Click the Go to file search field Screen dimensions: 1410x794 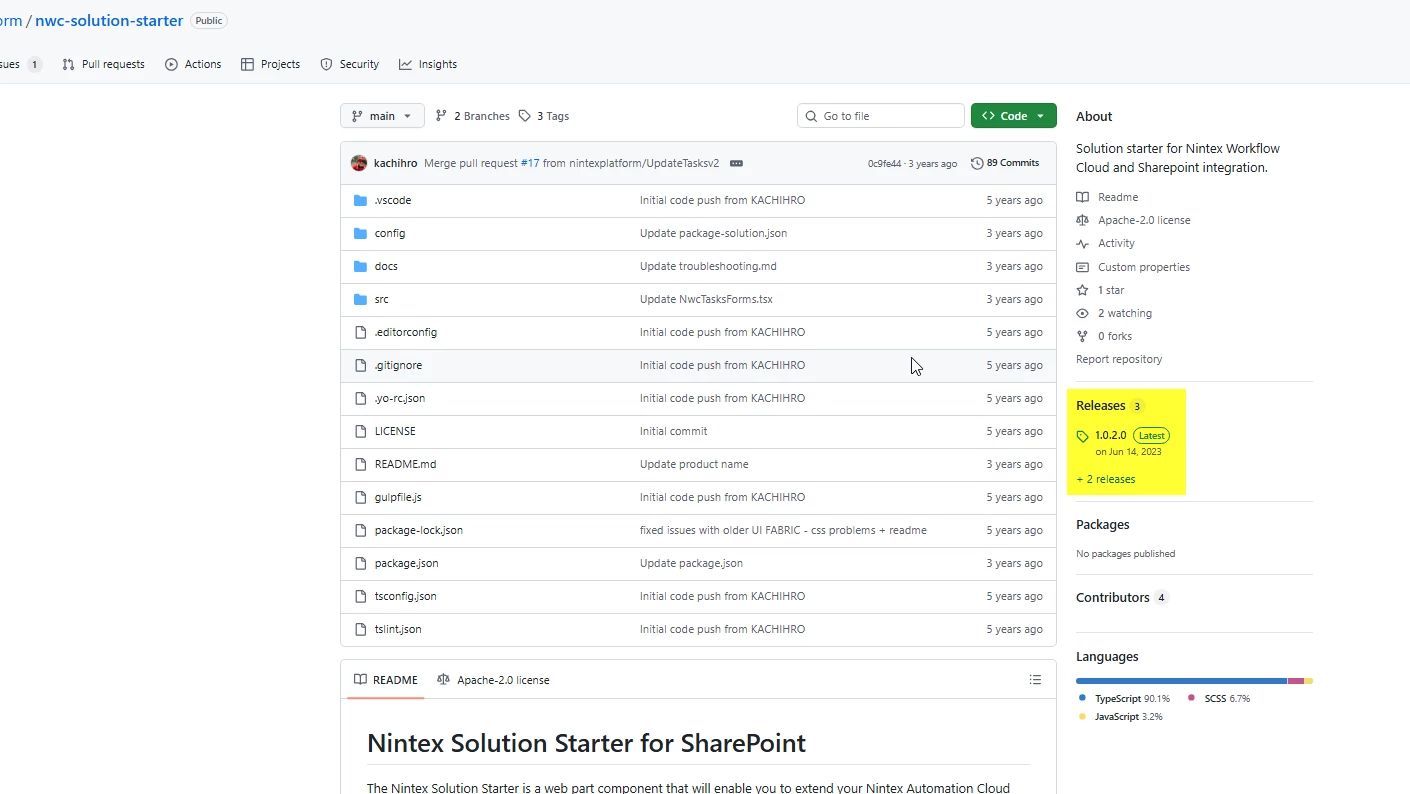click(881, 116)
